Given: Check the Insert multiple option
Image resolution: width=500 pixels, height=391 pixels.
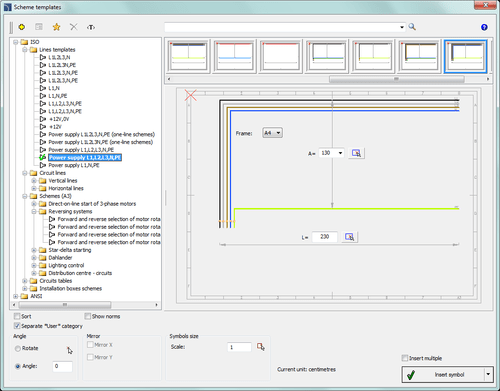Looking at the screenshot, I should click(405, 358).
